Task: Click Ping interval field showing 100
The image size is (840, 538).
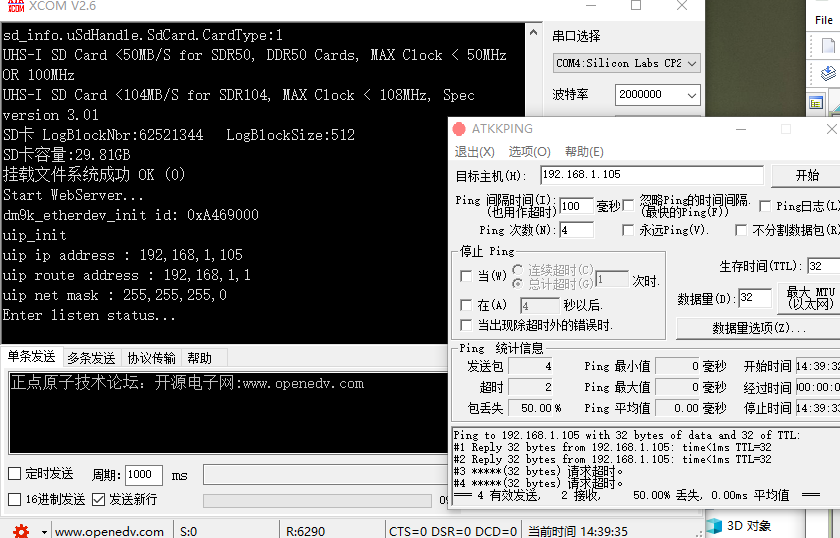Action: [576, 206]
